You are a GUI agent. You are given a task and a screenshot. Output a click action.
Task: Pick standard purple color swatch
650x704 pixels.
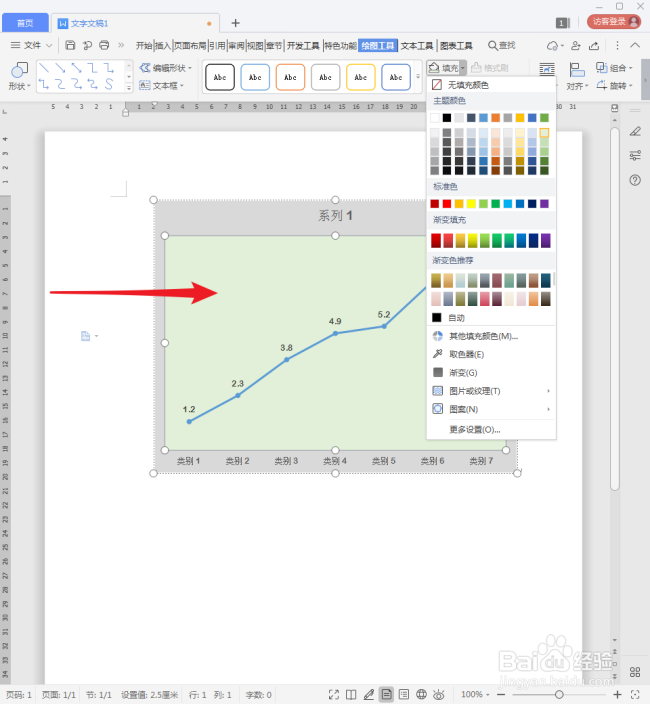click(544, 204)
